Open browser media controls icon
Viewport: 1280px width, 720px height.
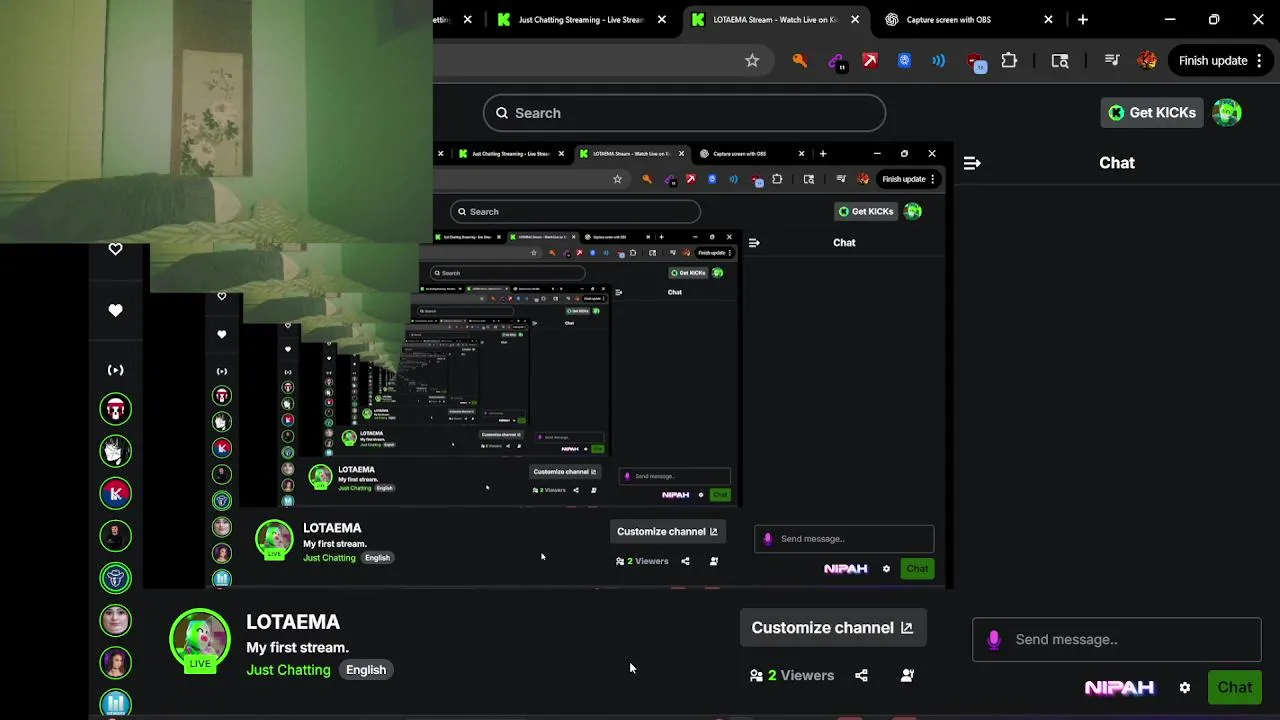[1112, 61]
